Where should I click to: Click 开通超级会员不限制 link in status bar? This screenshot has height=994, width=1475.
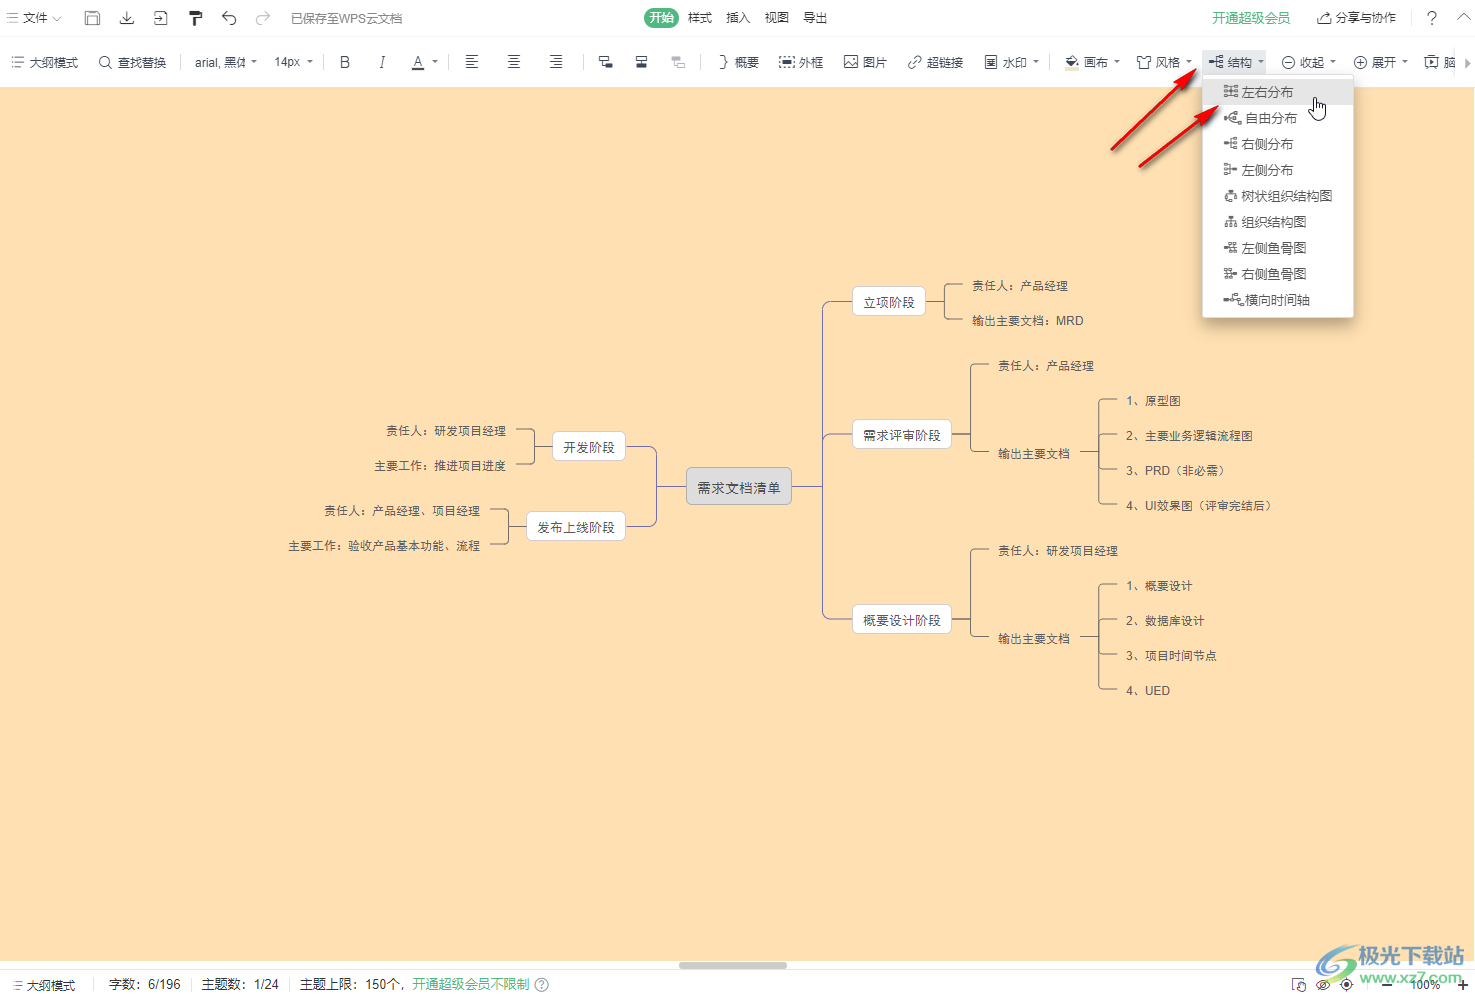point(471,985)
